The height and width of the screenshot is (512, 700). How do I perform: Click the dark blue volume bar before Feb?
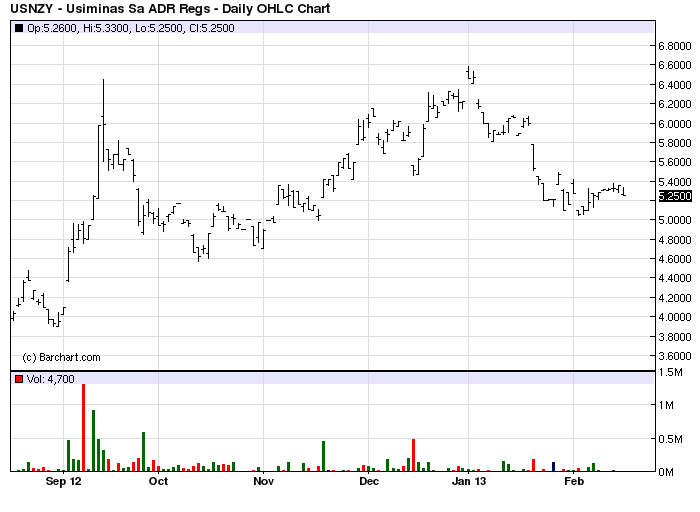554,467
